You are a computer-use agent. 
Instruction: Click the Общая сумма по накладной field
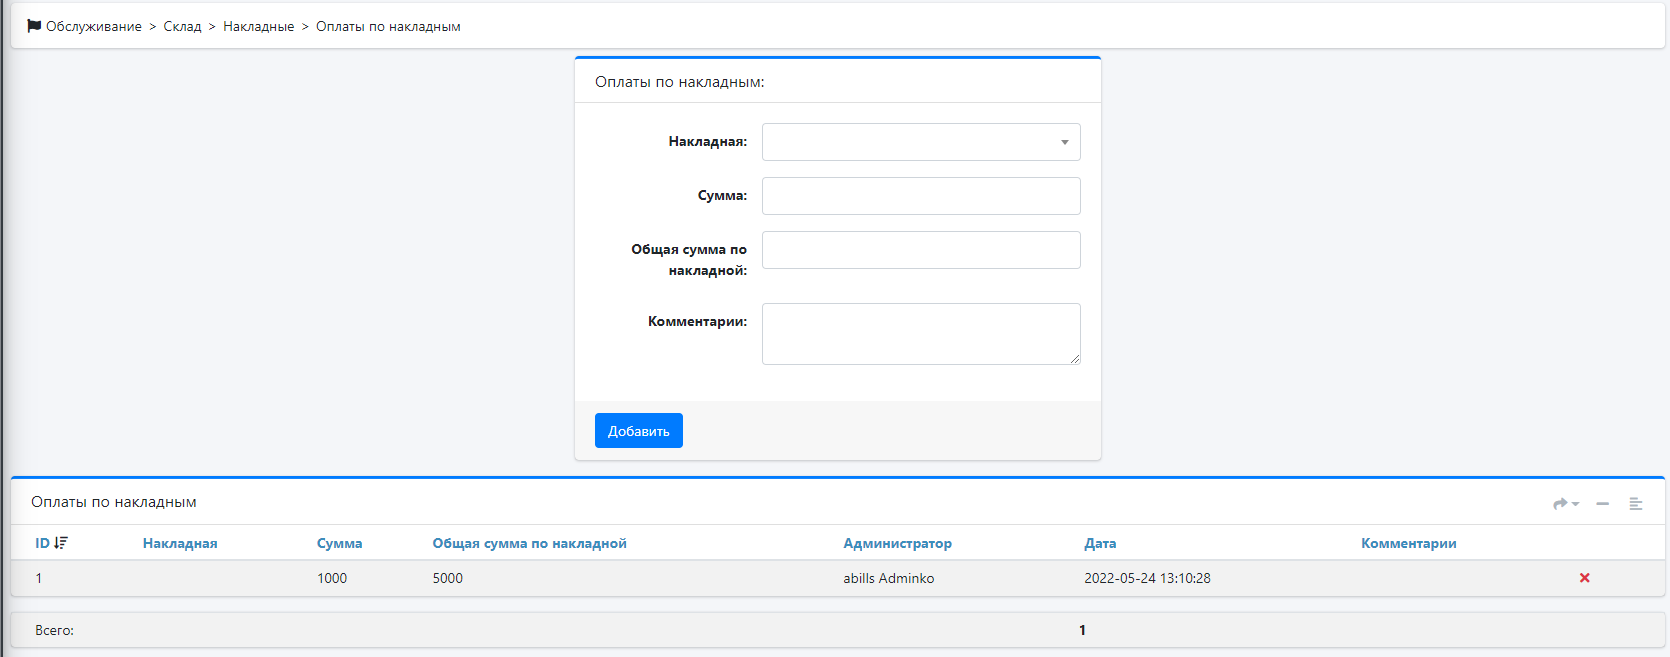(920, 250)
